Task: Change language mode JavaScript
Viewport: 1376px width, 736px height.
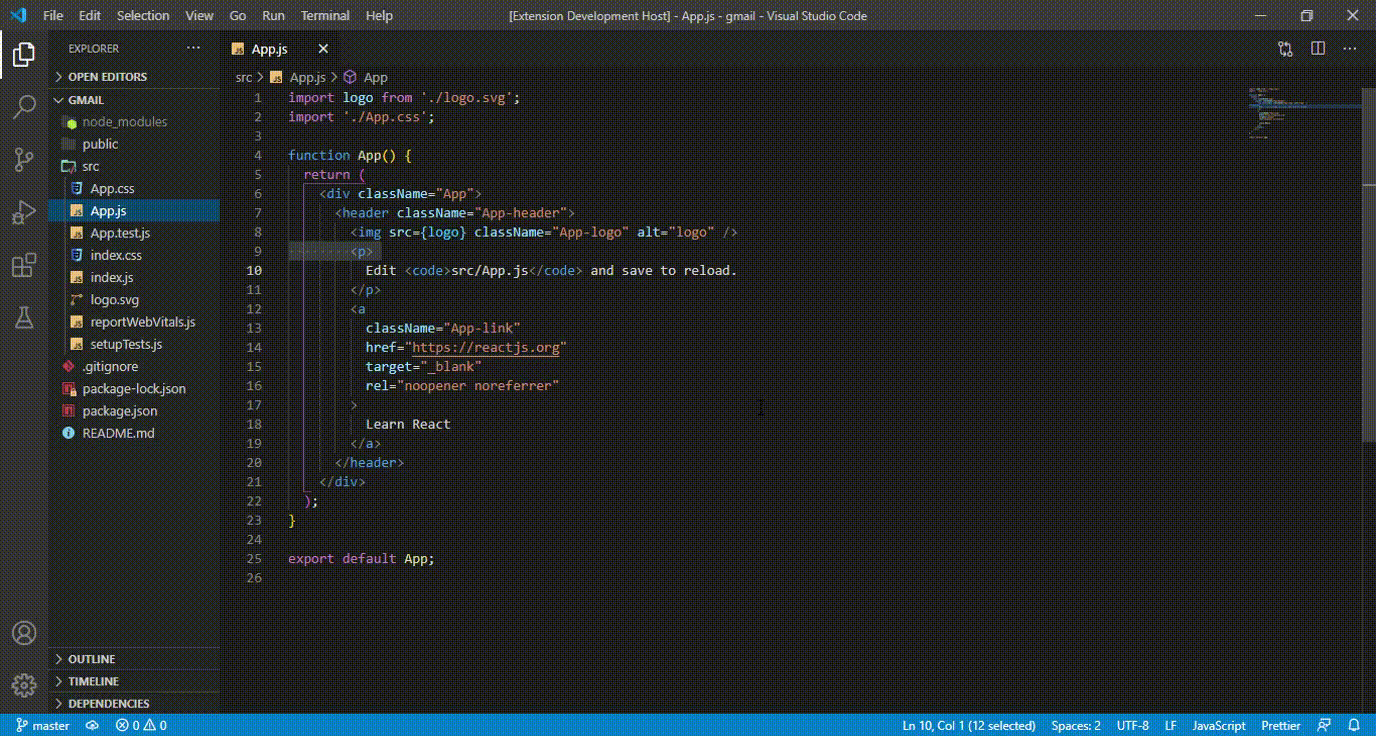Action: click(x=1219, y=725)
